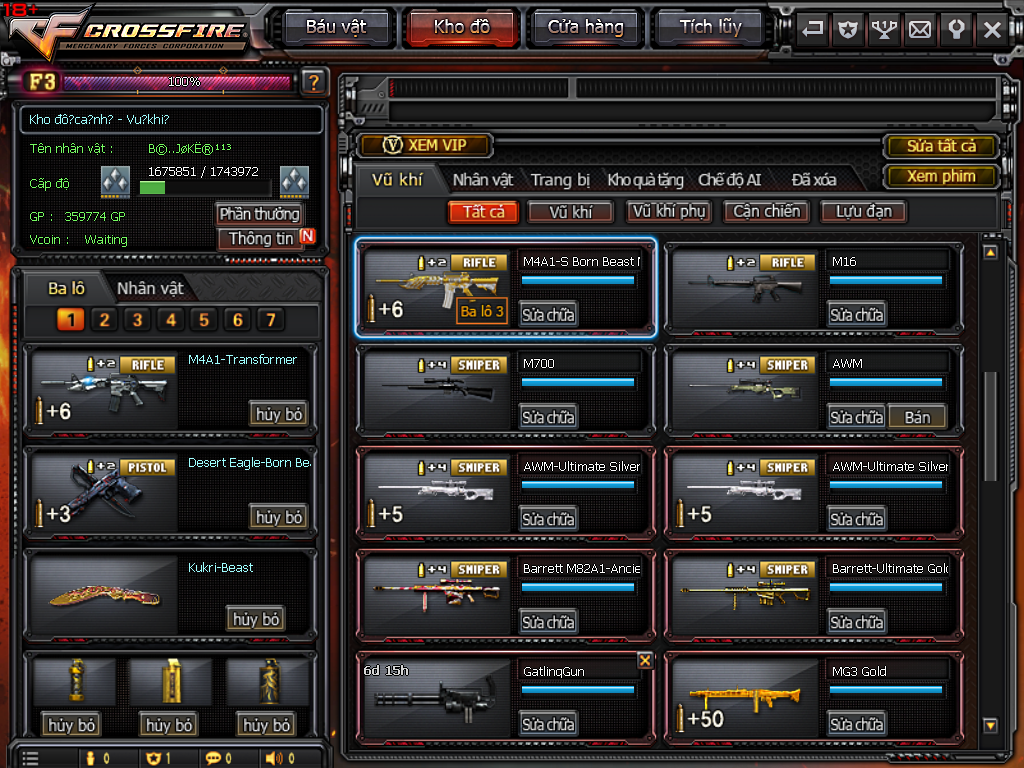Click Xem phim button
Viewport: 1024px width, 768px height.
point(941,176)
